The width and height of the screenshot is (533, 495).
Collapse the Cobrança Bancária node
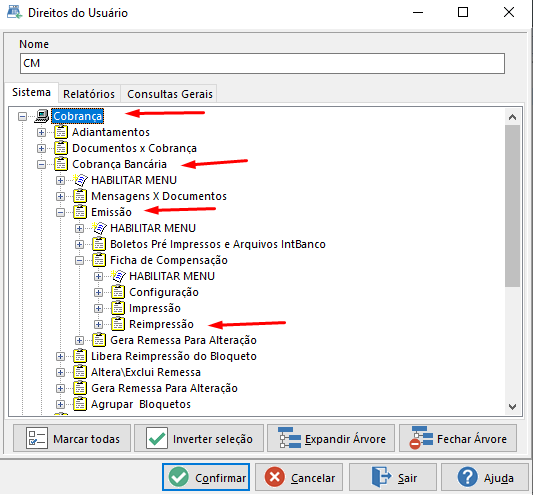41,165
